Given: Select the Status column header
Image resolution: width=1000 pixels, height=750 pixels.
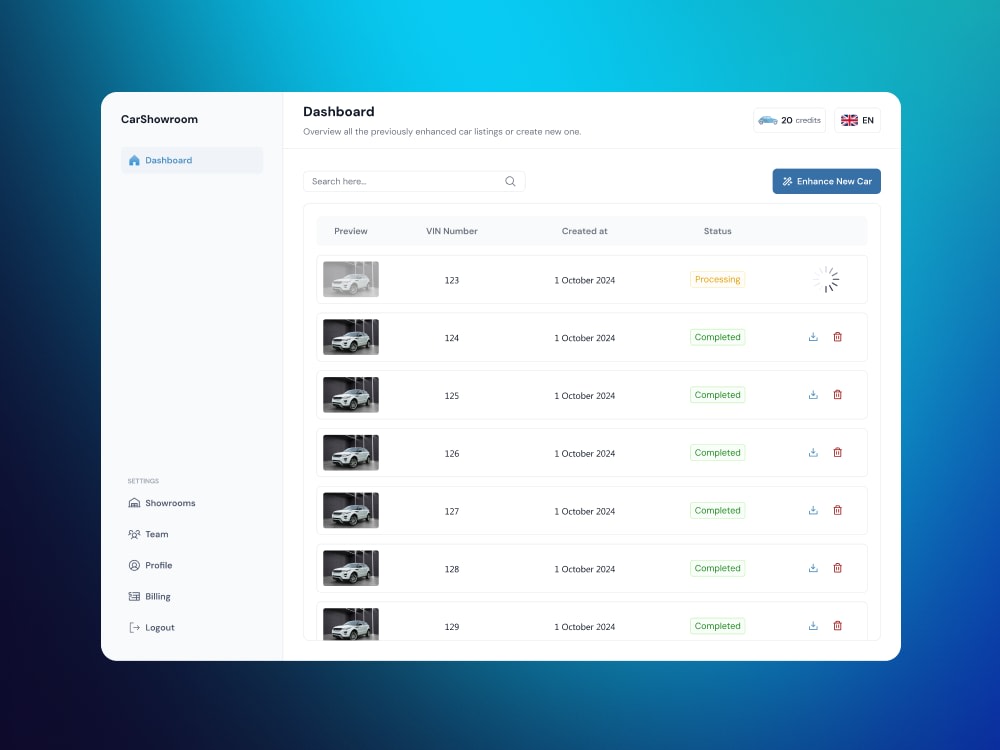Looking at the screenshot, I should pos(717,231).
